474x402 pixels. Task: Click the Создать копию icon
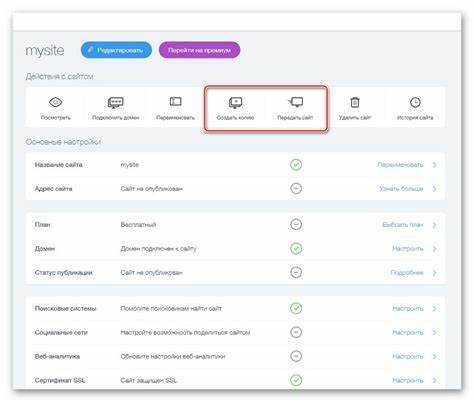pyautogui.click(x=235, y=102)
